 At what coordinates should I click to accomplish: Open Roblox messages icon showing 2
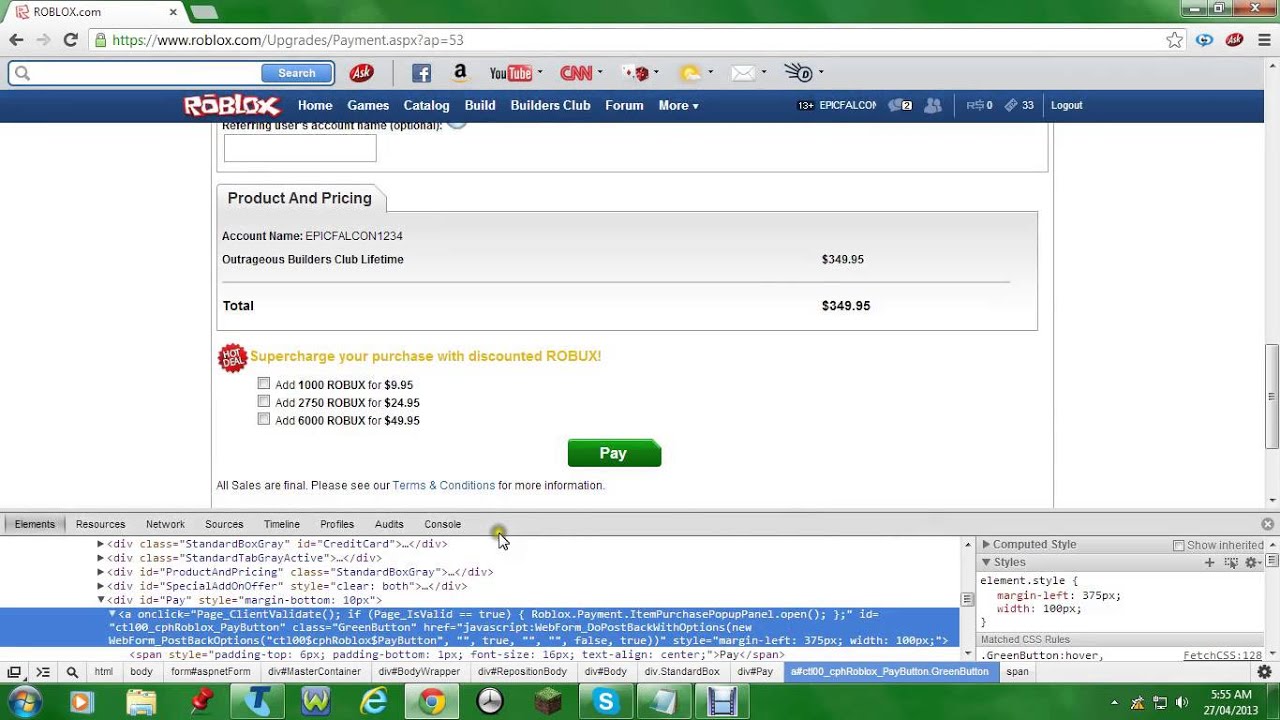tap(900, 105)
